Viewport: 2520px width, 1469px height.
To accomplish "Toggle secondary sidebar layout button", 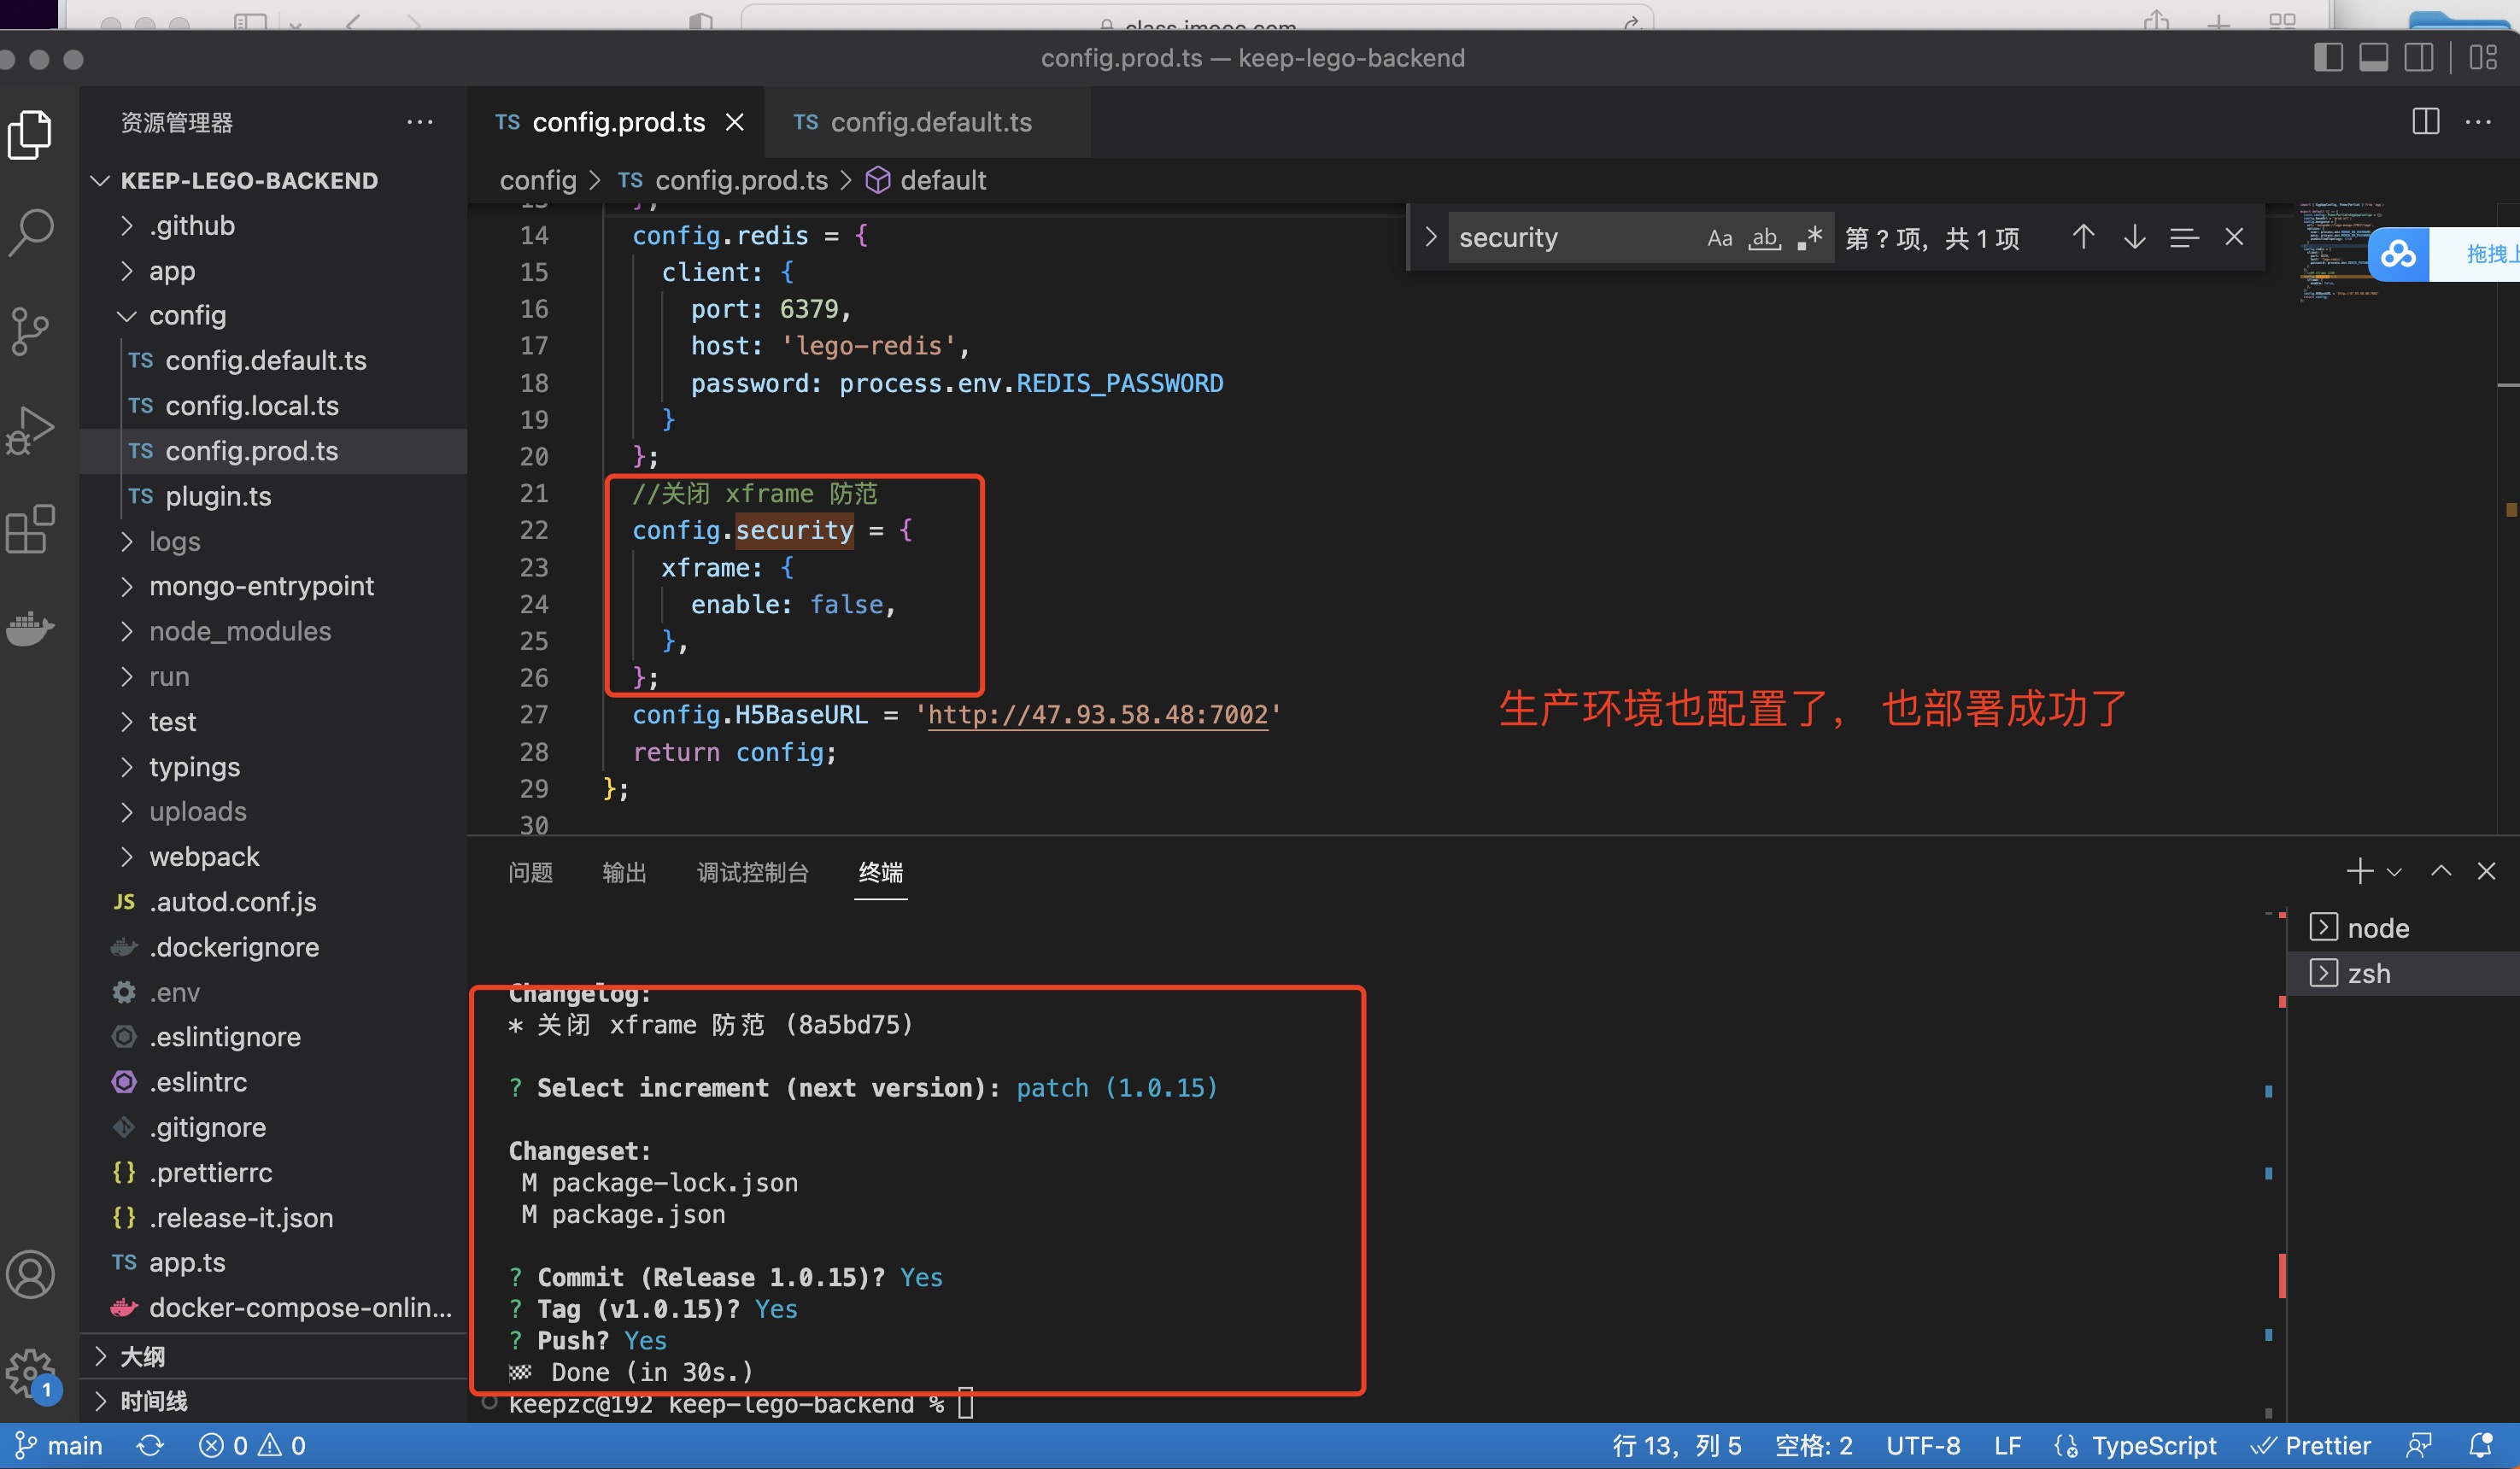I will click(2418, 58).
